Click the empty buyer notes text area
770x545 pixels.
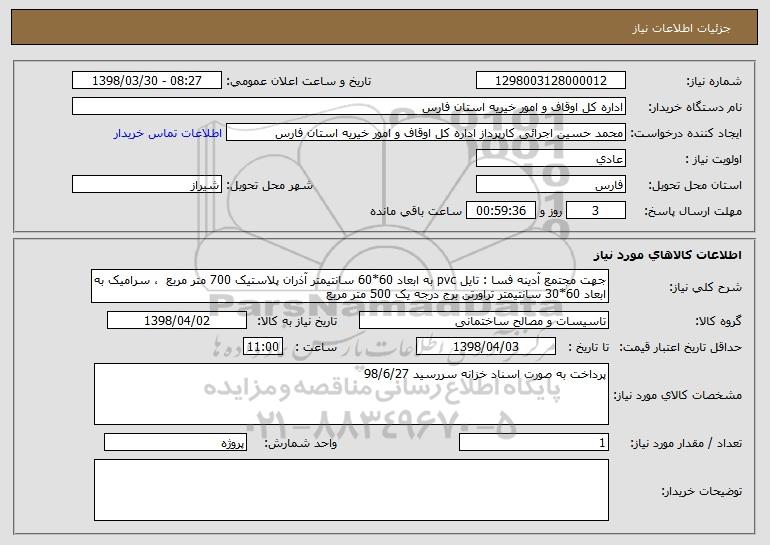[x=351, y=490]
